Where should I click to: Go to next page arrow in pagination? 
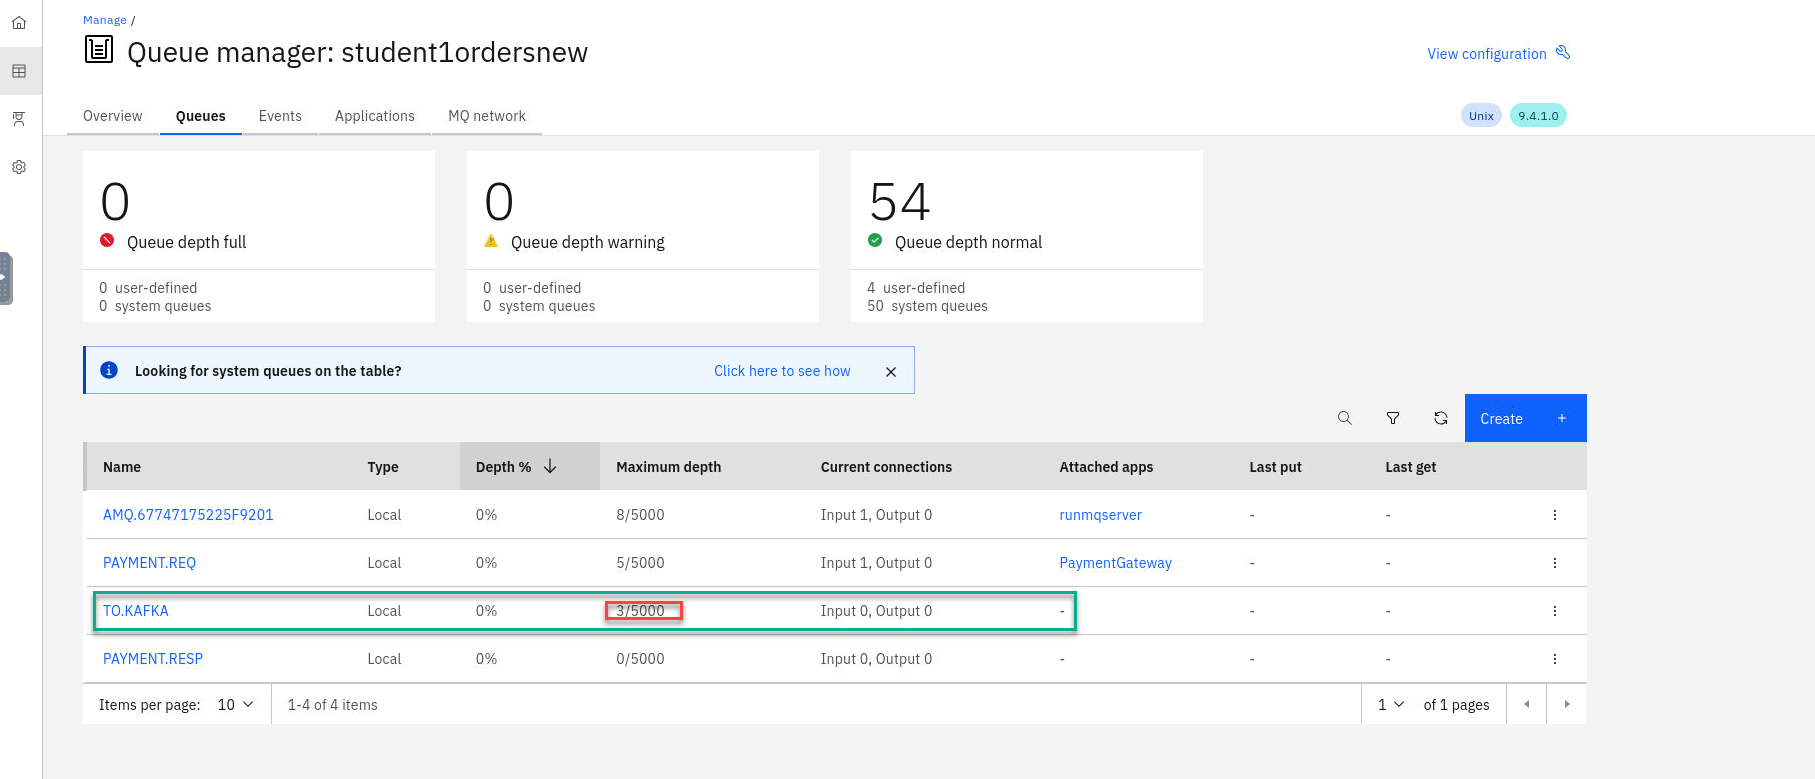coord(1566,705)
